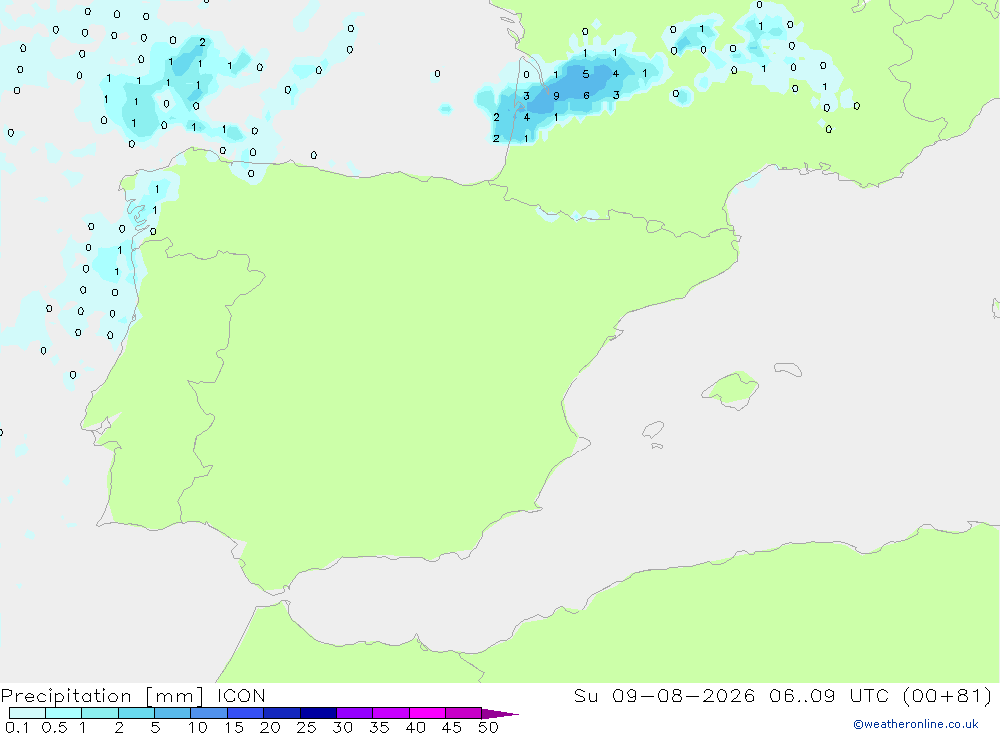The height and width of the screenshot is (733, 1000).
Task: Click the Menorca island outline
Action: pos(788,369)
